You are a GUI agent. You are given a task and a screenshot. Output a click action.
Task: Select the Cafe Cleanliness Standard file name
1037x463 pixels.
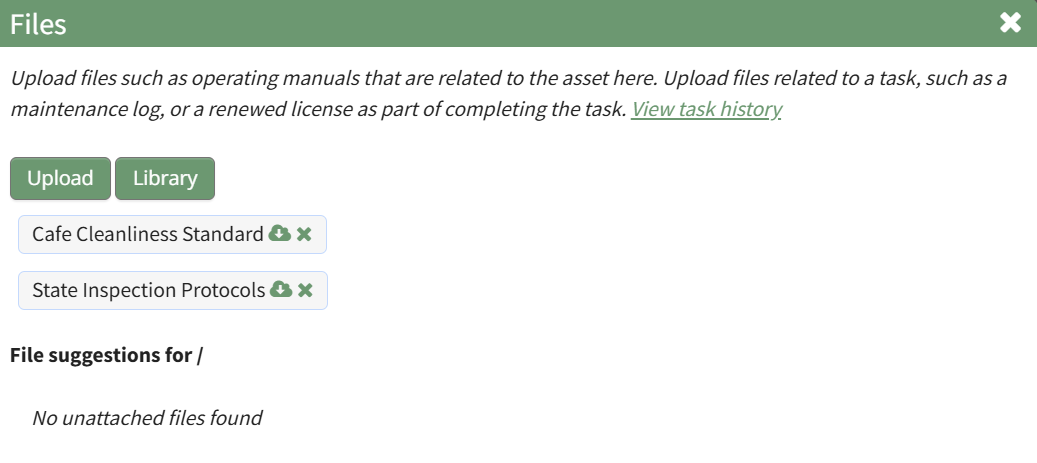[148, 234]
